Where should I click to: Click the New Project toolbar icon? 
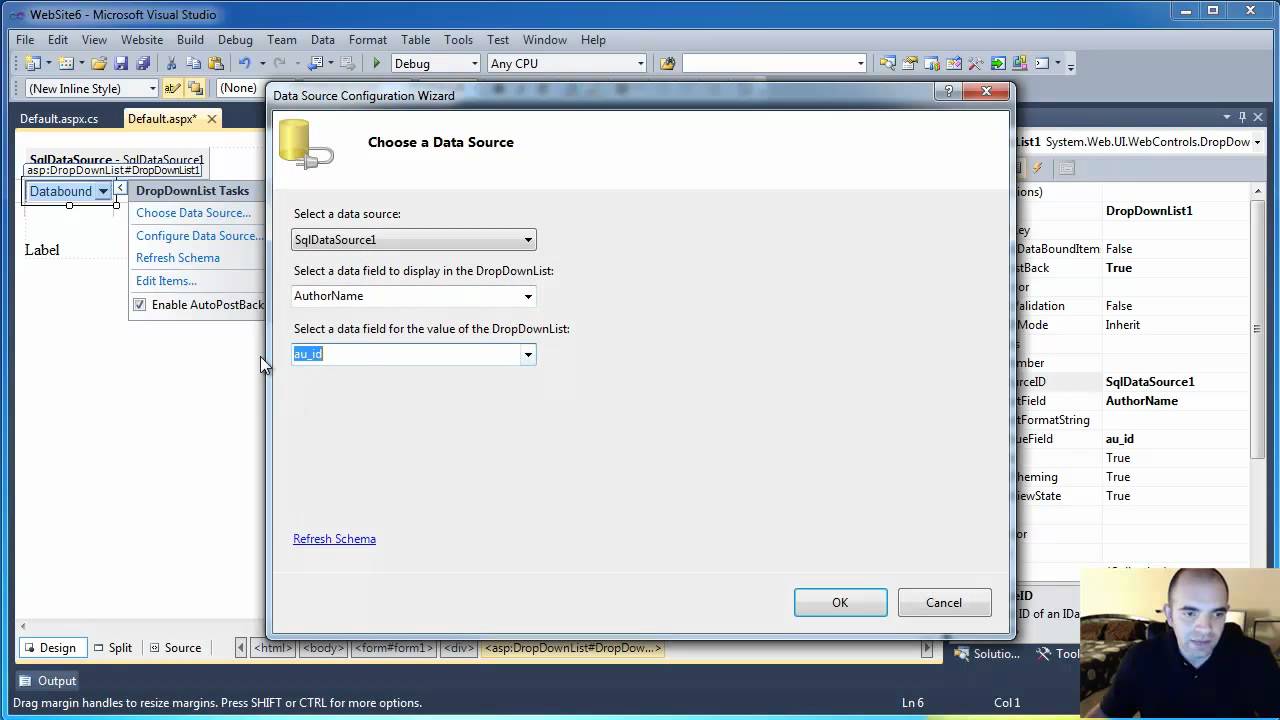(32, 63)
